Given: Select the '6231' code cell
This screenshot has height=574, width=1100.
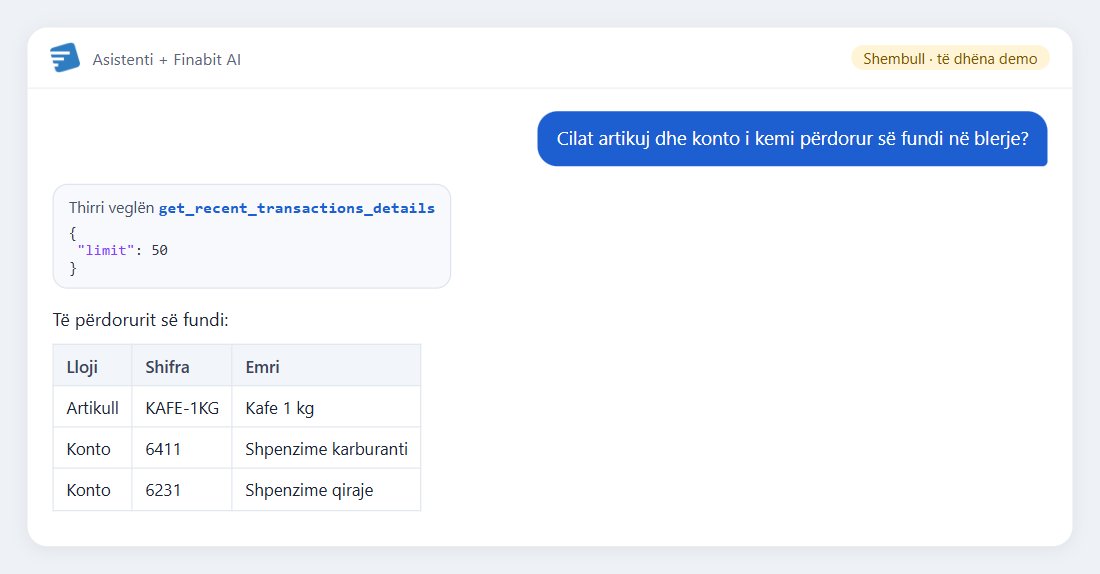Looking at the screenshot, I should (x=182, y=490).
